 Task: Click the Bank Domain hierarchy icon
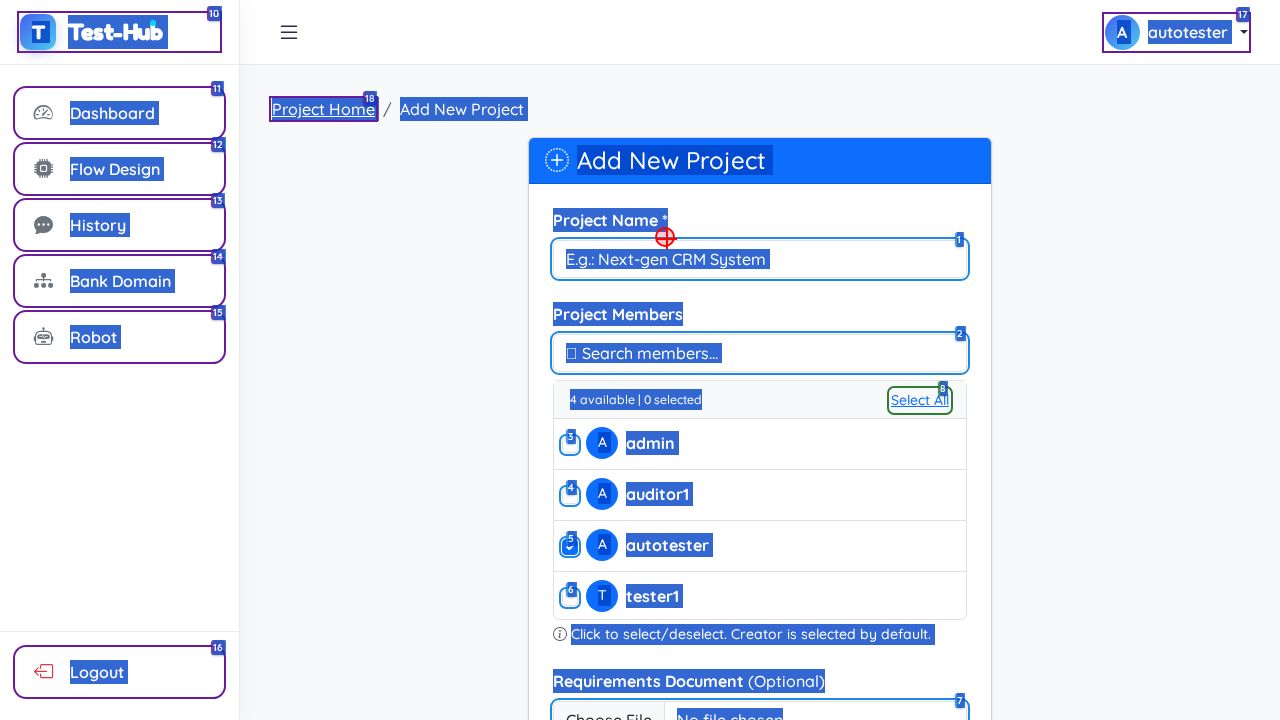click(43, 281)
